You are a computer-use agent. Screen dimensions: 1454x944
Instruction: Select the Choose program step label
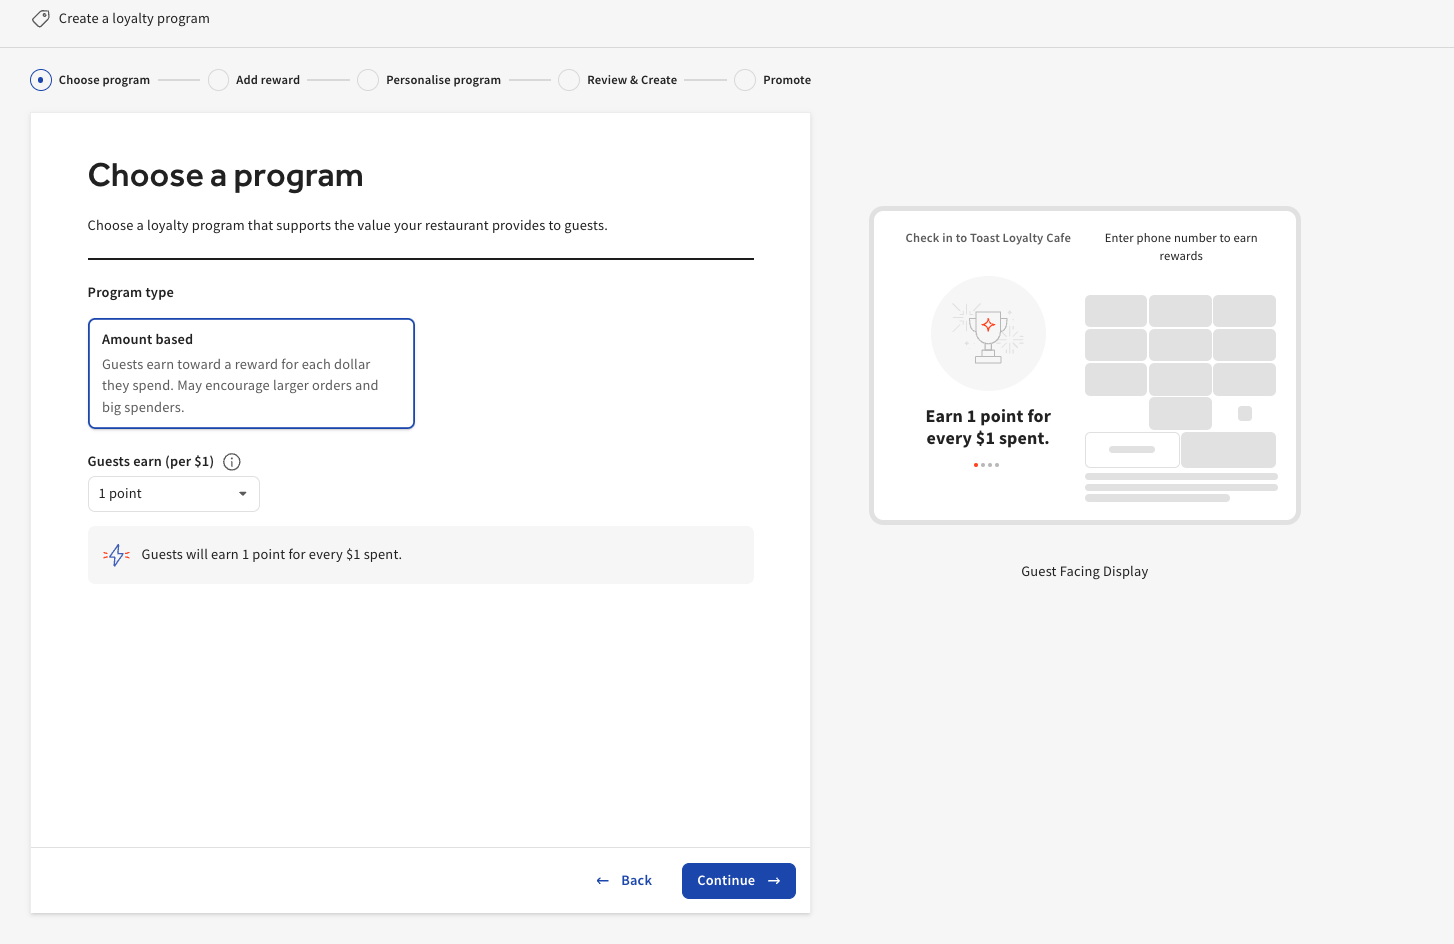(x=104, y=79)
